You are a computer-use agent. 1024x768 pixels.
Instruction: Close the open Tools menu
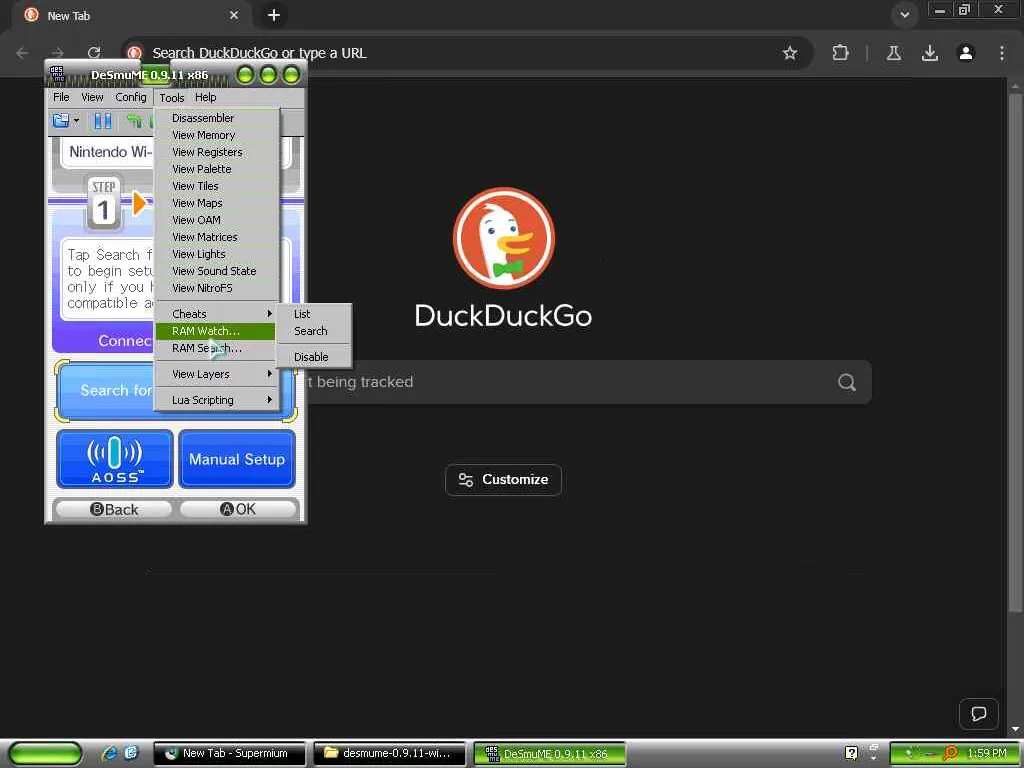point(172,98)
